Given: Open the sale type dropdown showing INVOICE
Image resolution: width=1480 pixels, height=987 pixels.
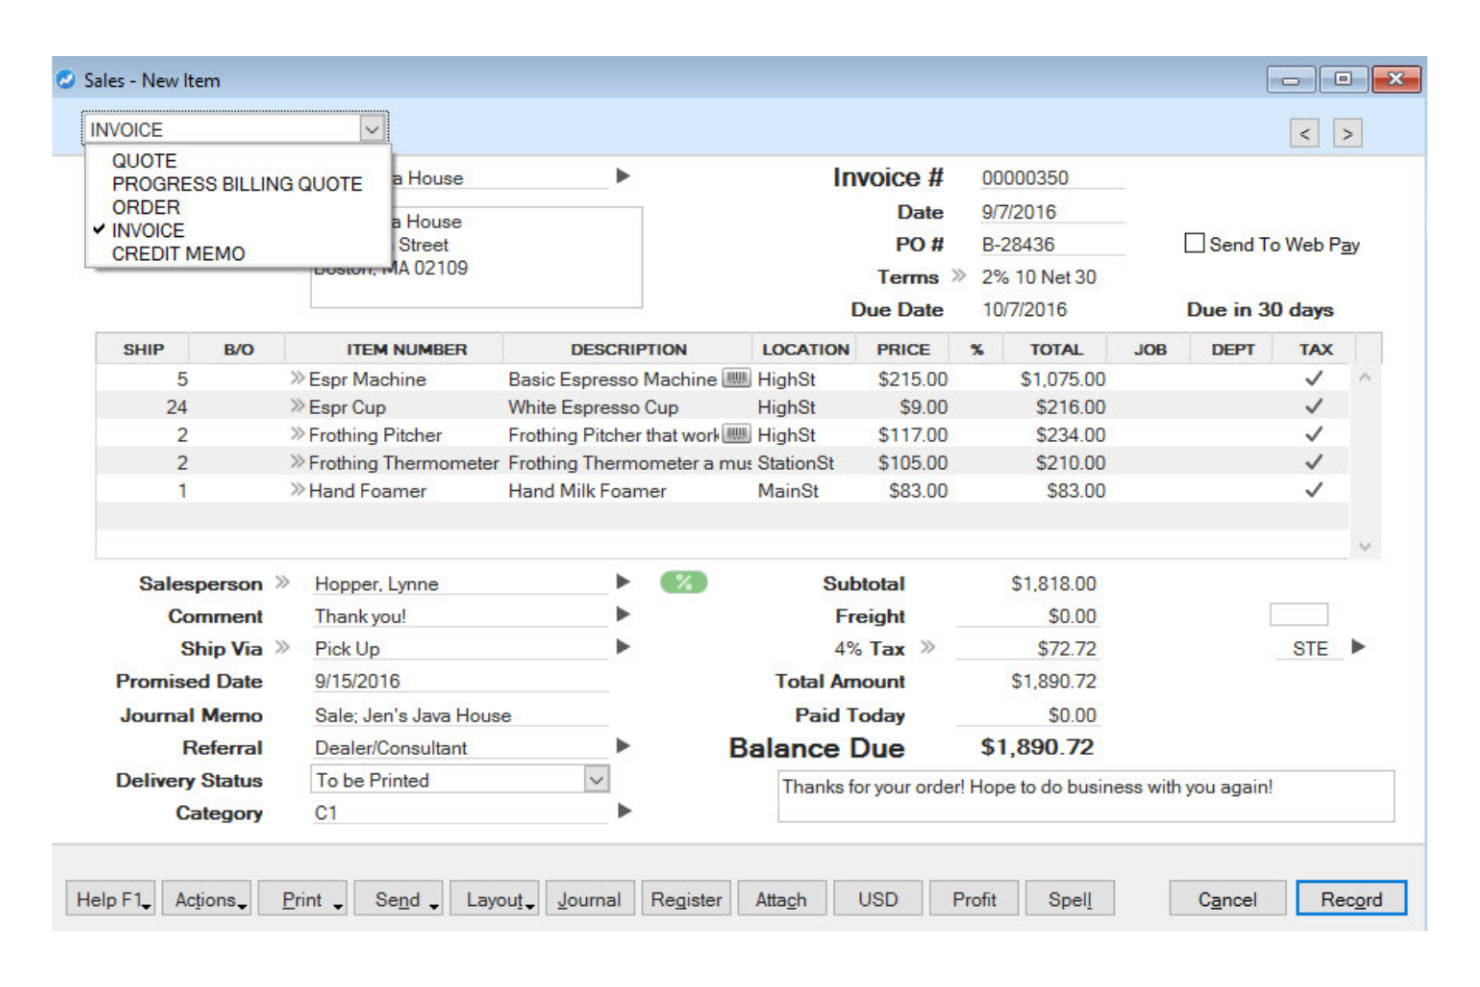Looking at the screenshot, I should coord(371,128).
